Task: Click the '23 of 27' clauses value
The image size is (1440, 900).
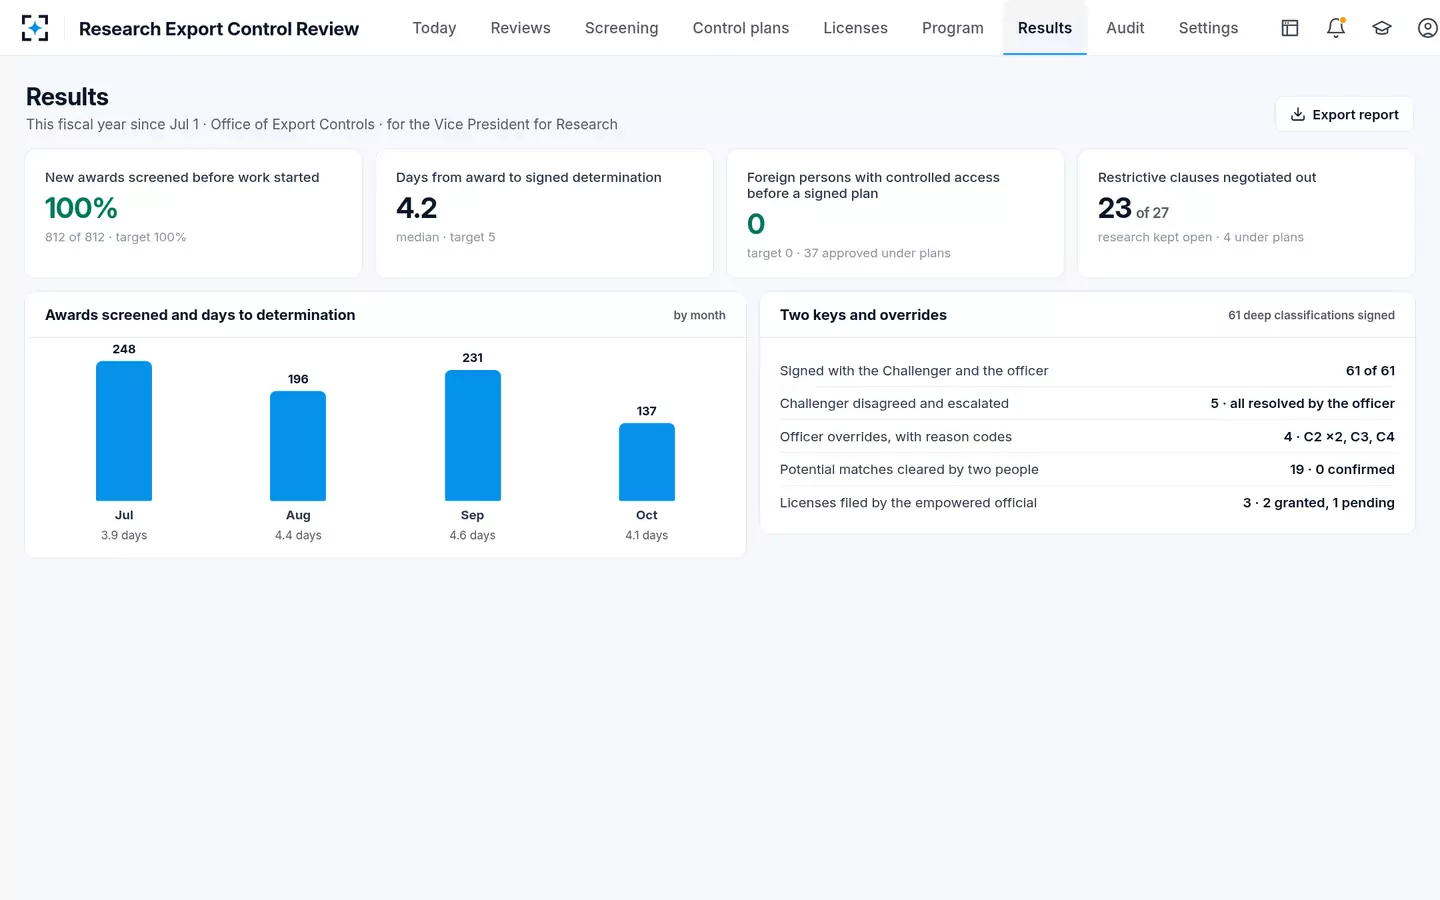Action: coord(1133,208)
